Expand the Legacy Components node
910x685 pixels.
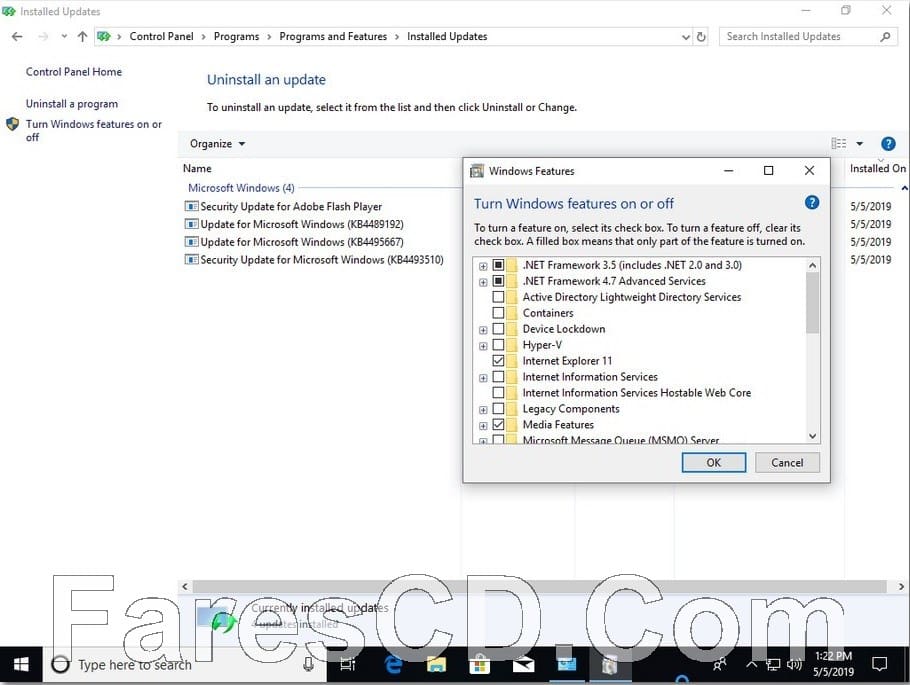[x=483, y=410]
